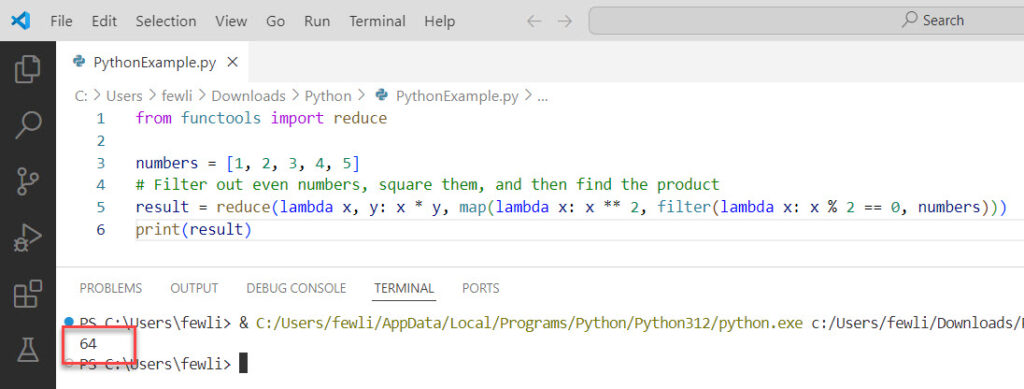1024x389 pixels.
Task: Click the Users breadcrumb segment
Action: pos(124,96)
